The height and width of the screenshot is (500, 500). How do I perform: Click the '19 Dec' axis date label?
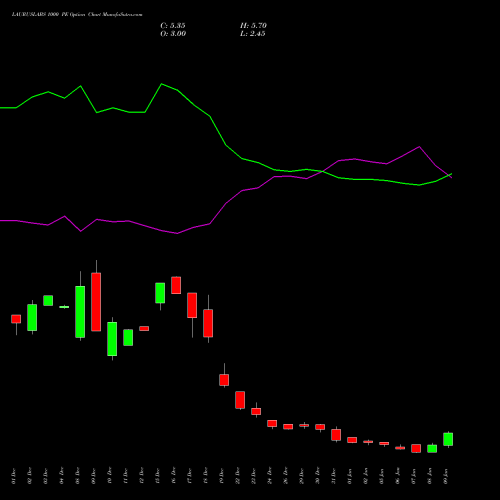pos(222,476)
